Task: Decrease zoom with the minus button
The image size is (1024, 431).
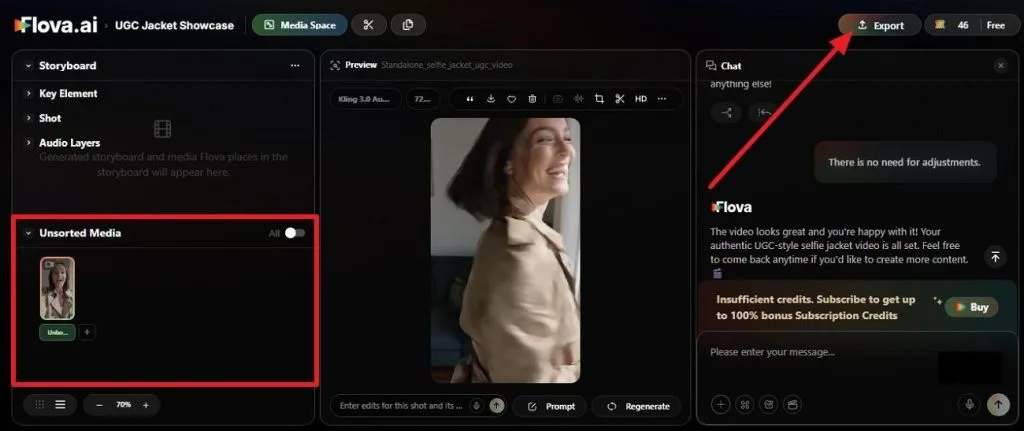Action: pyautogui.click(x=99, y=405)
